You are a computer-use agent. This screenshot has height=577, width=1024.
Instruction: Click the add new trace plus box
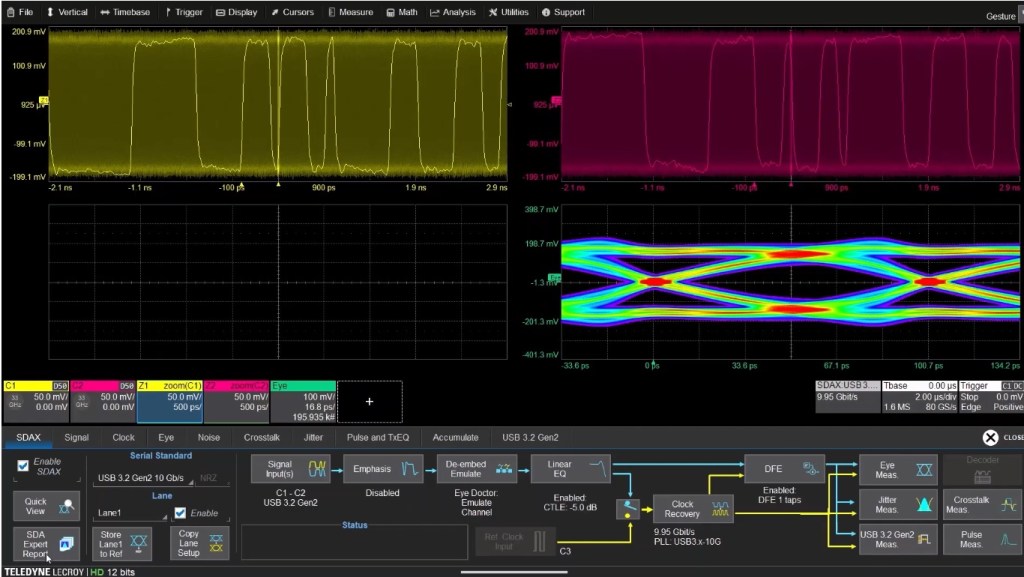tap(369, 401)
